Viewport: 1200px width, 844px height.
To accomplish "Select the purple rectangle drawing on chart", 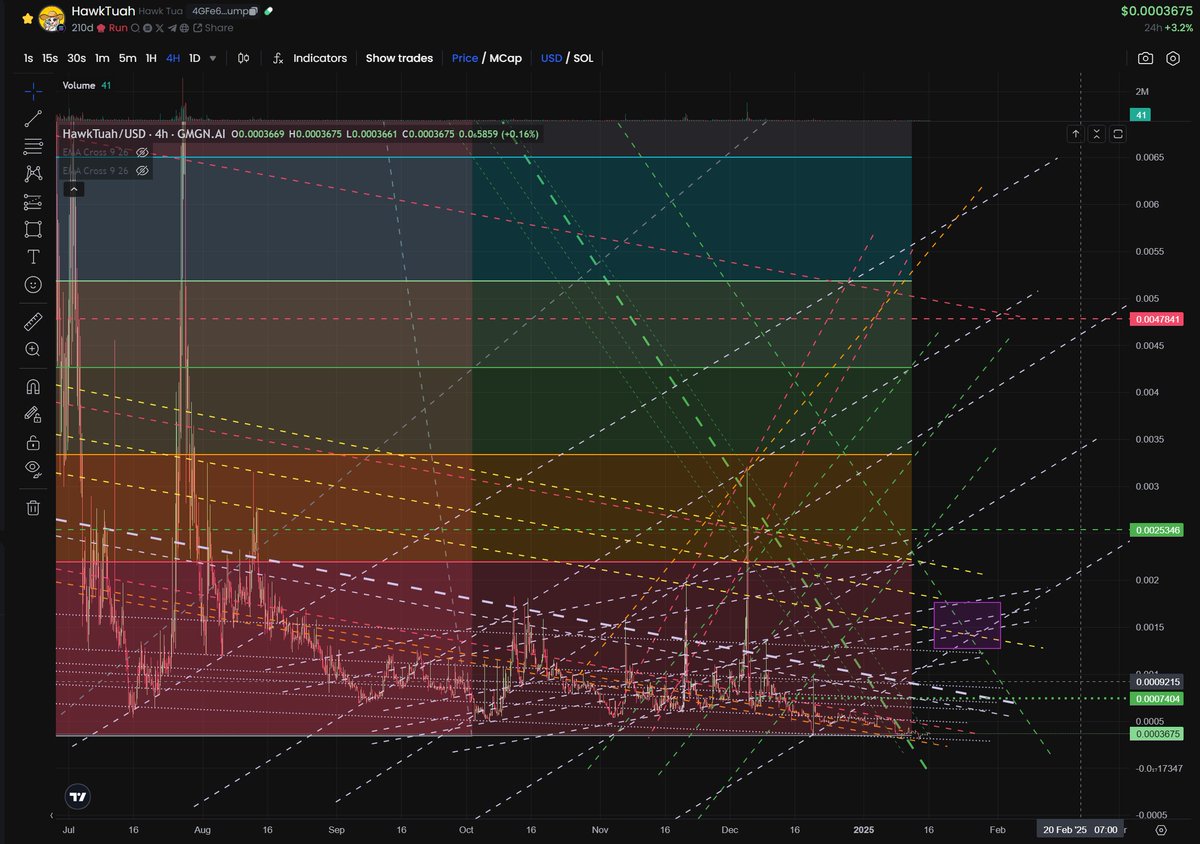I will (967, 625).
